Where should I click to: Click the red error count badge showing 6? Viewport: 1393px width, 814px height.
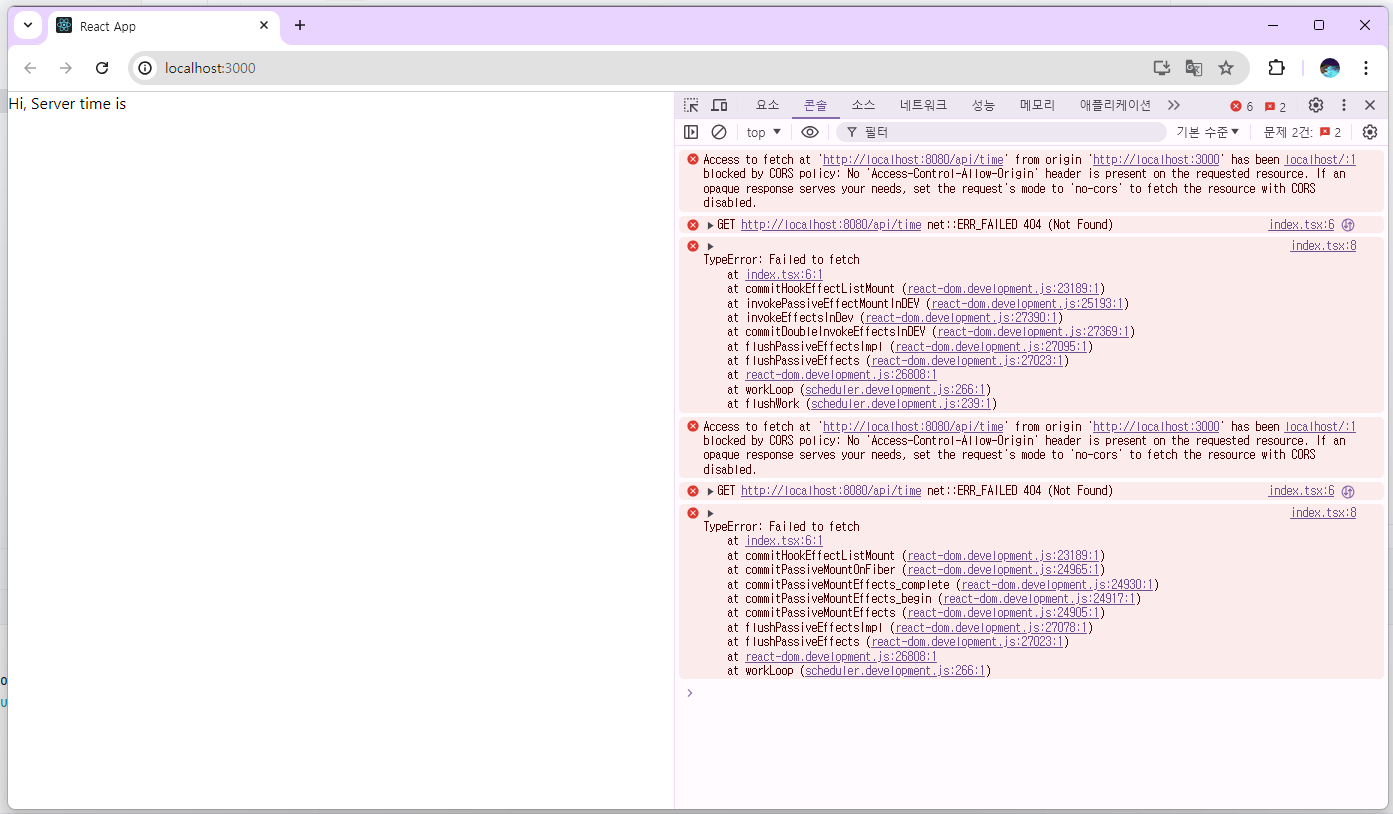[x=1241, y=106]
